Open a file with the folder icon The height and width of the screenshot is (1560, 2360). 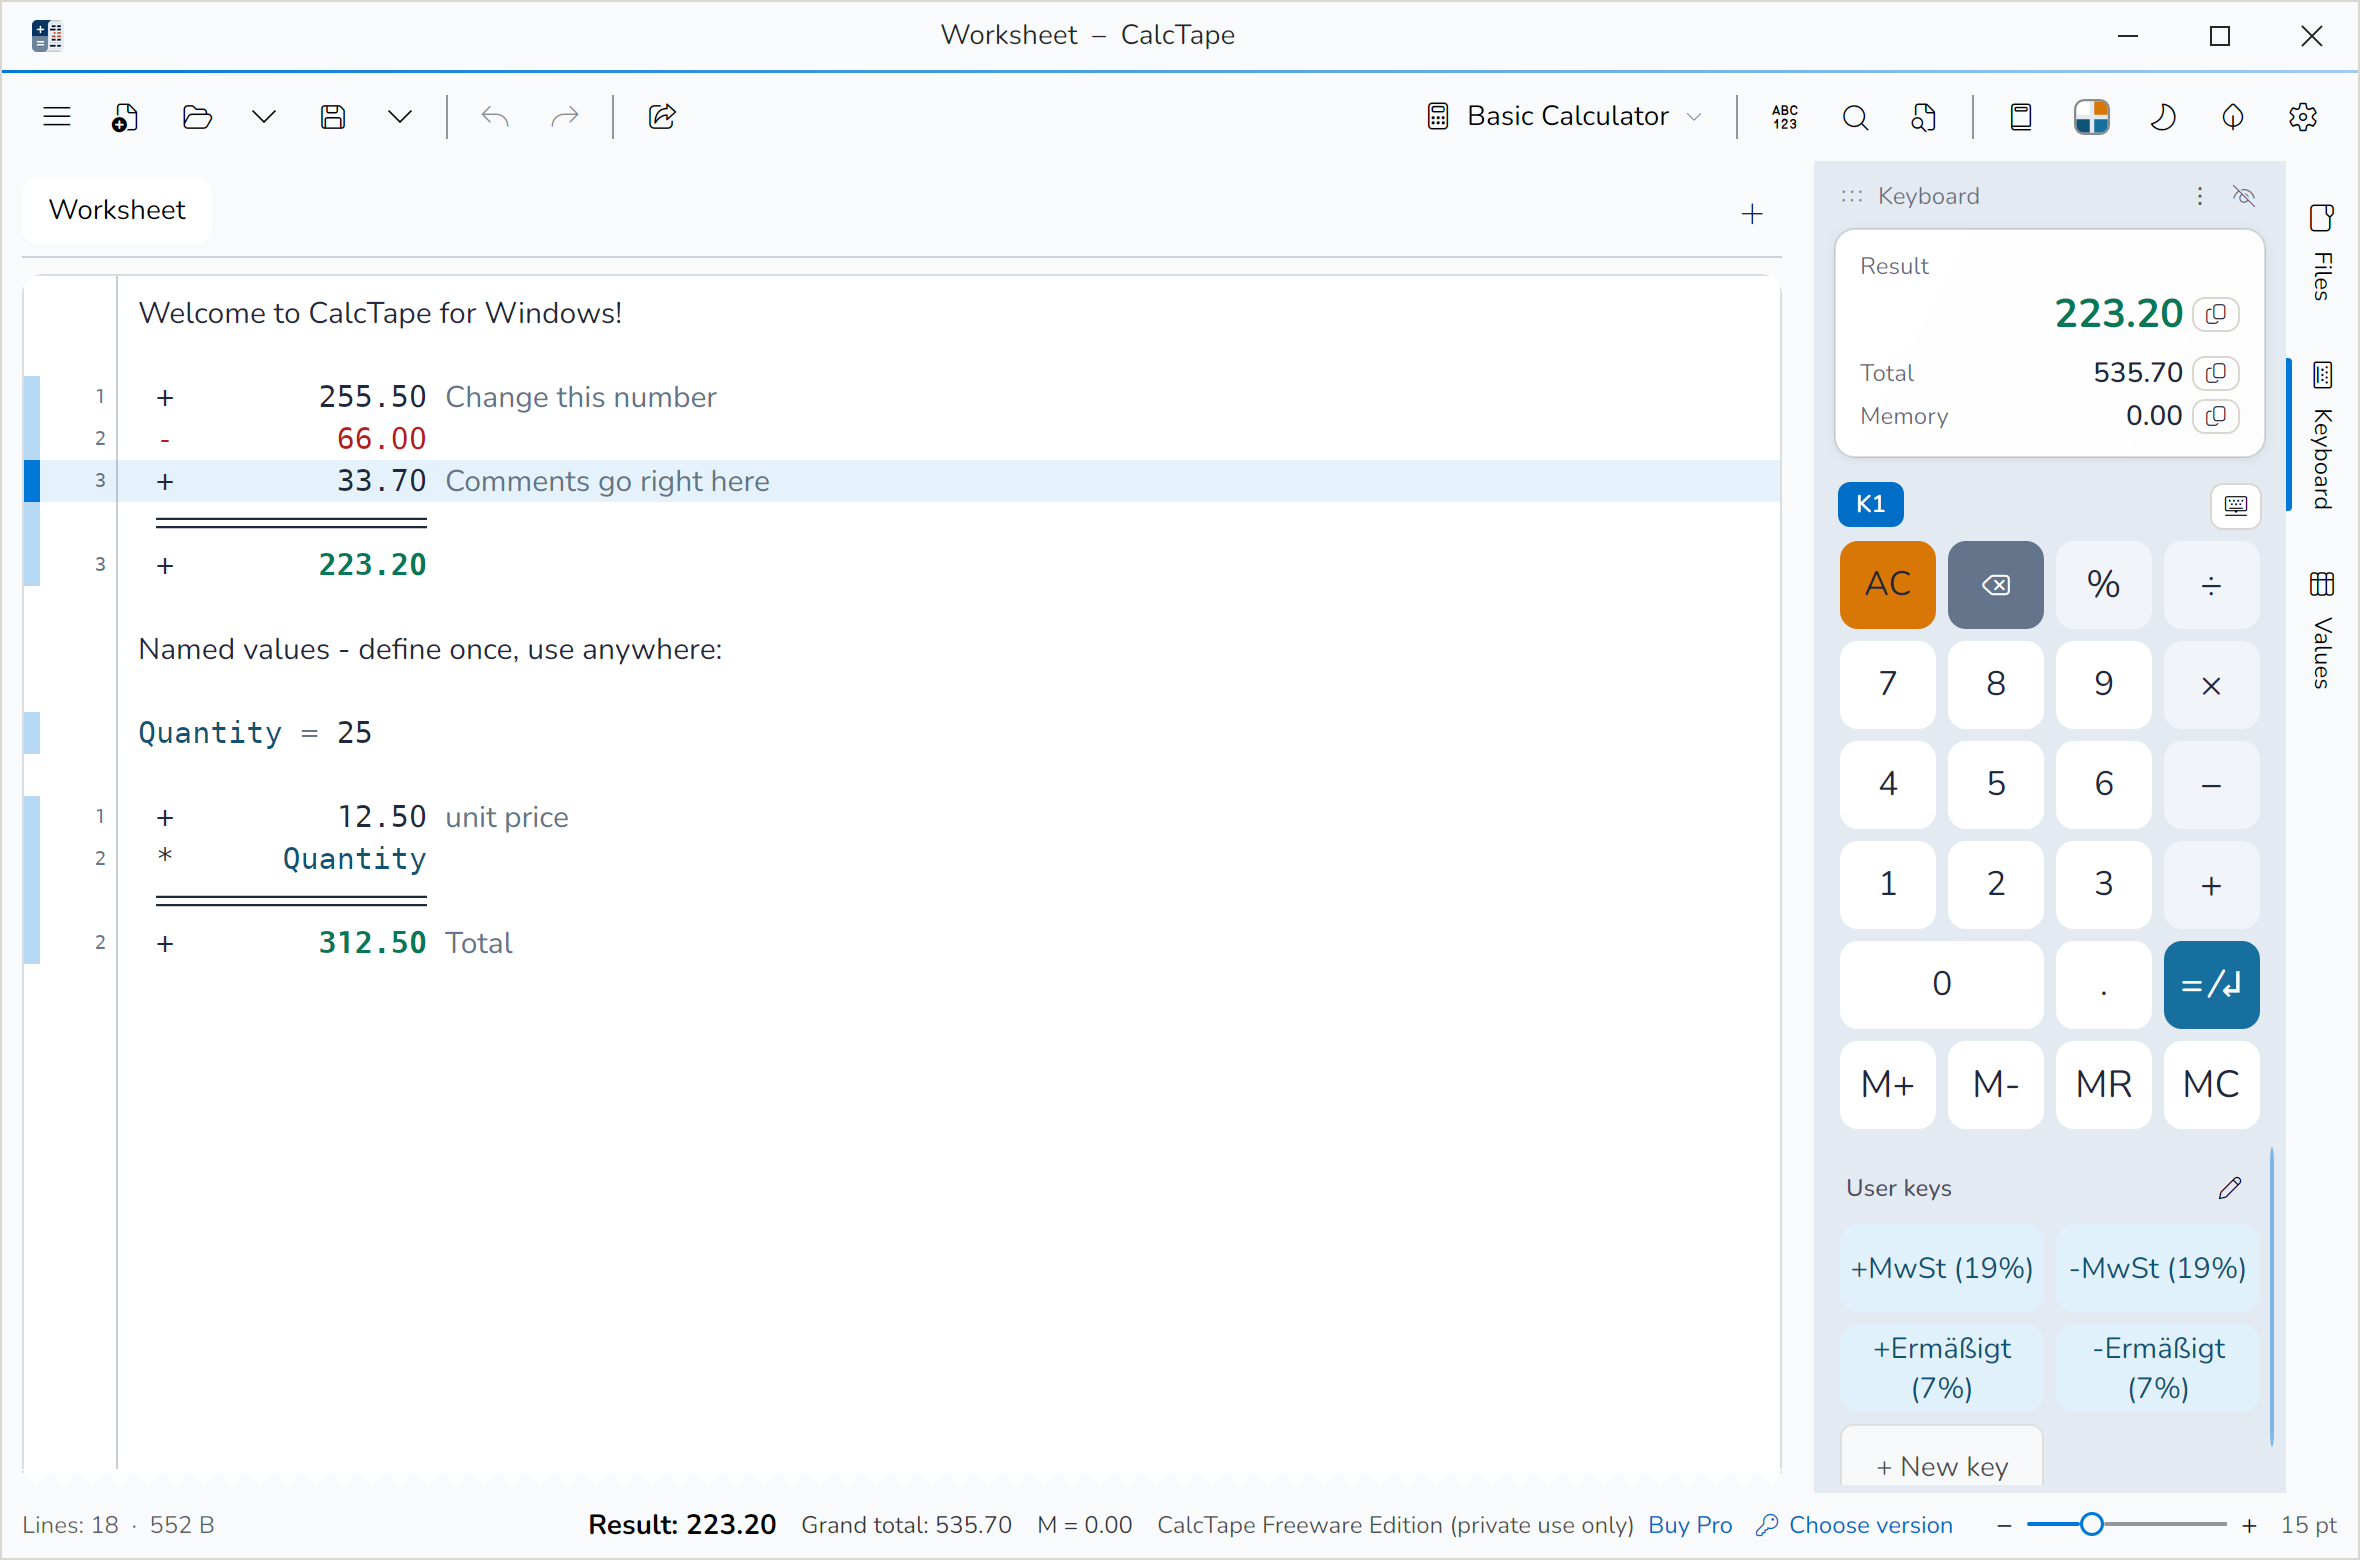pyautogui.click(x=197, y=117)
